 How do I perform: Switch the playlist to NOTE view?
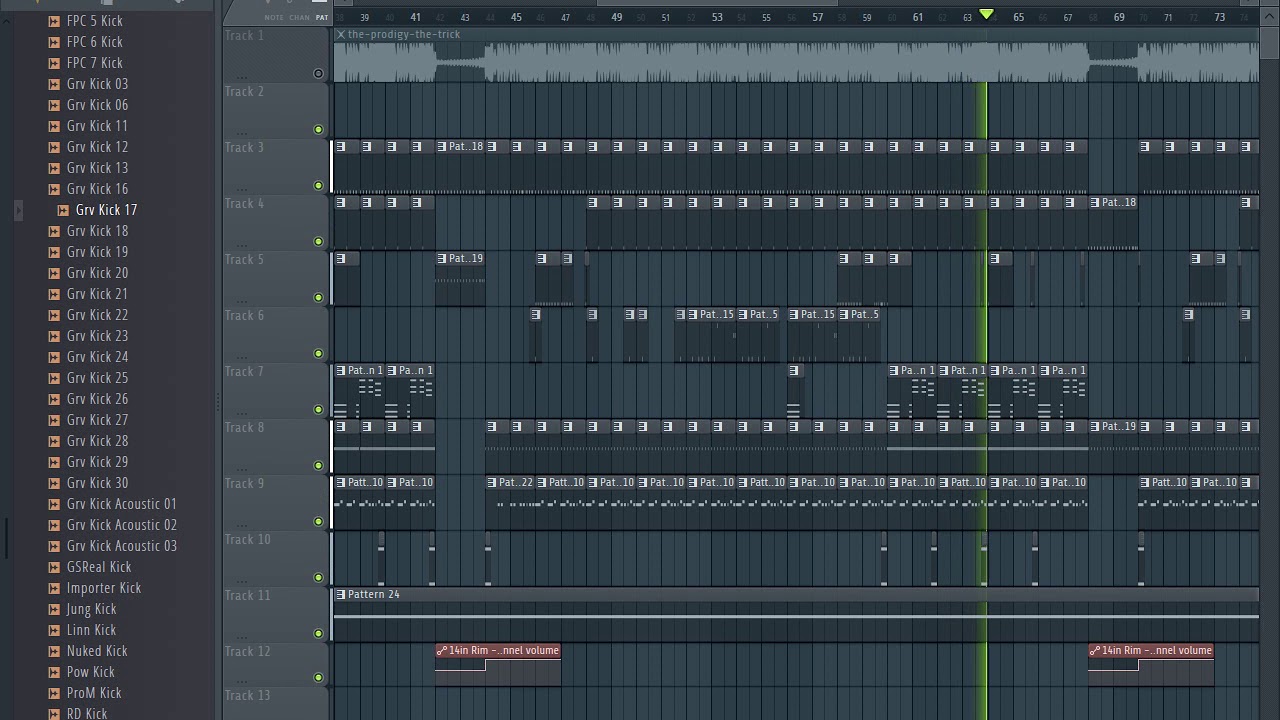click(x=274, y=17)
